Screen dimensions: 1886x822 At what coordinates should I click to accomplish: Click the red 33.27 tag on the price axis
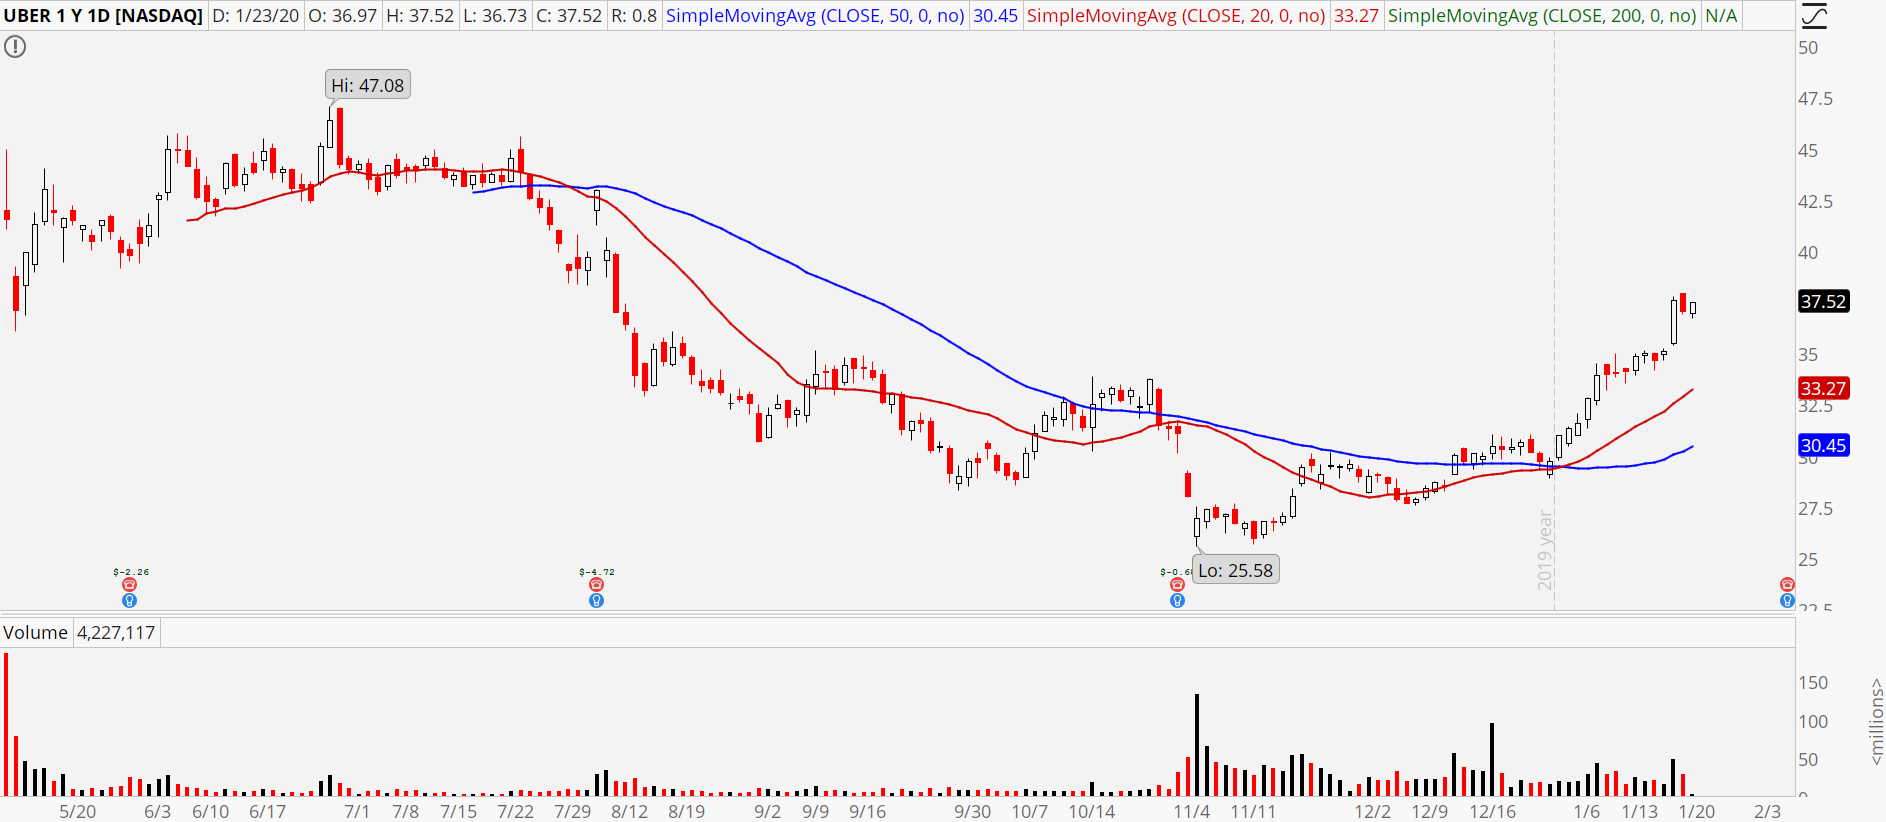pyautogui.click(x=1823, y=389)
